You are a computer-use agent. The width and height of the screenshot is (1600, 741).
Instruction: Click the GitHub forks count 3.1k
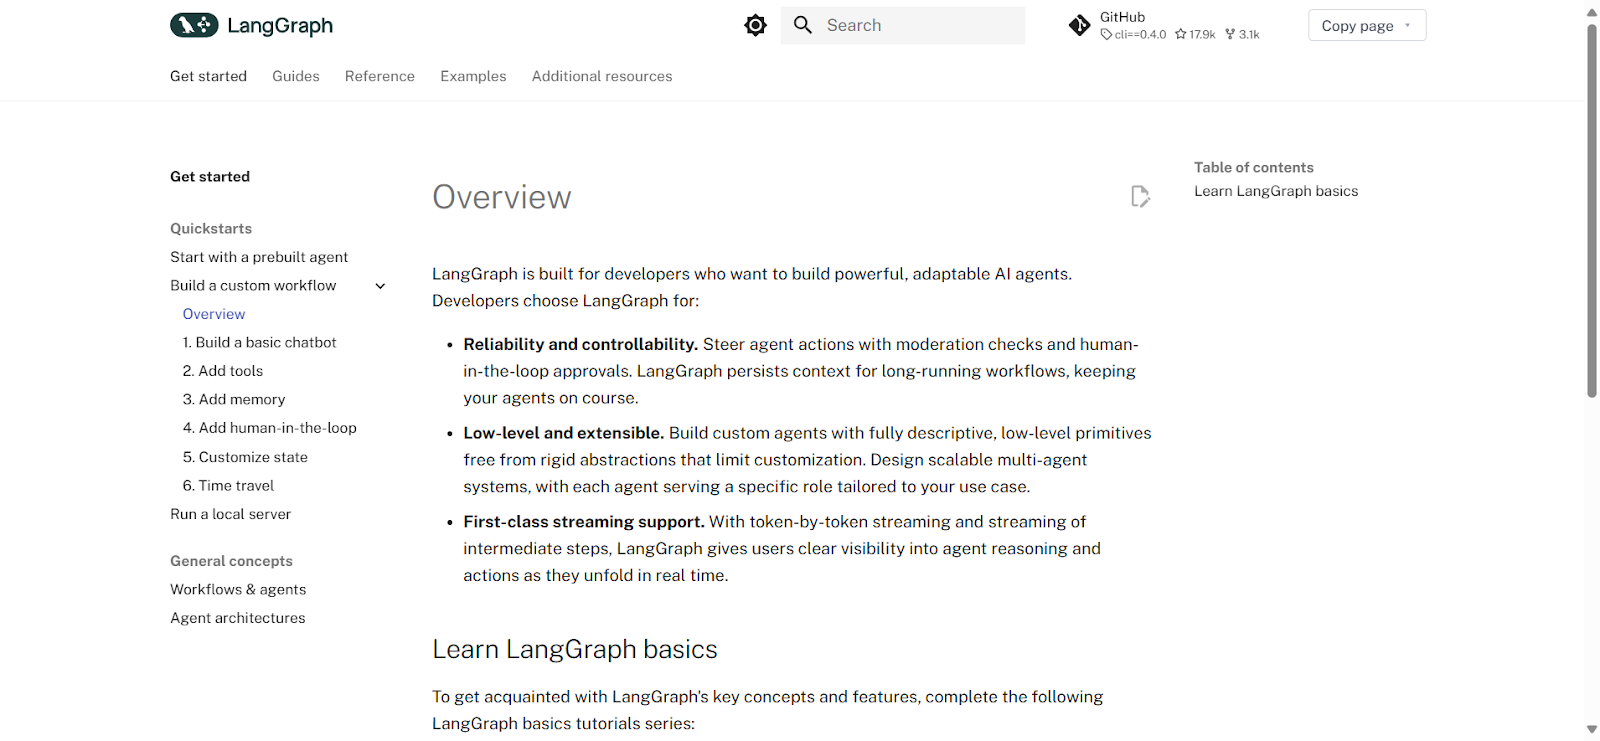[1242, 34]
